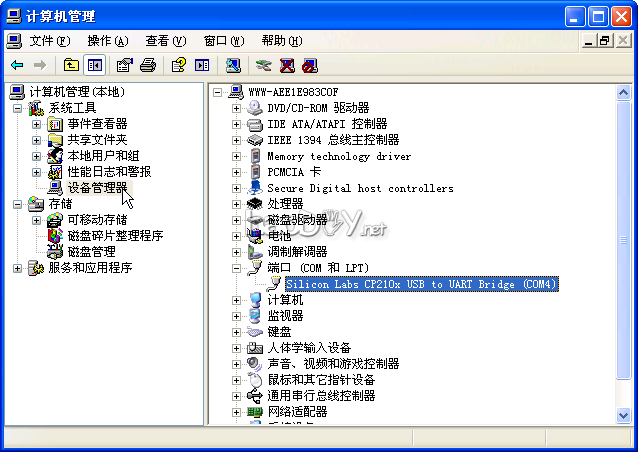Viewport: 638px width, 452px height.
Task: Select 磁盘管理 in the left tree
Action: (91, 252)
